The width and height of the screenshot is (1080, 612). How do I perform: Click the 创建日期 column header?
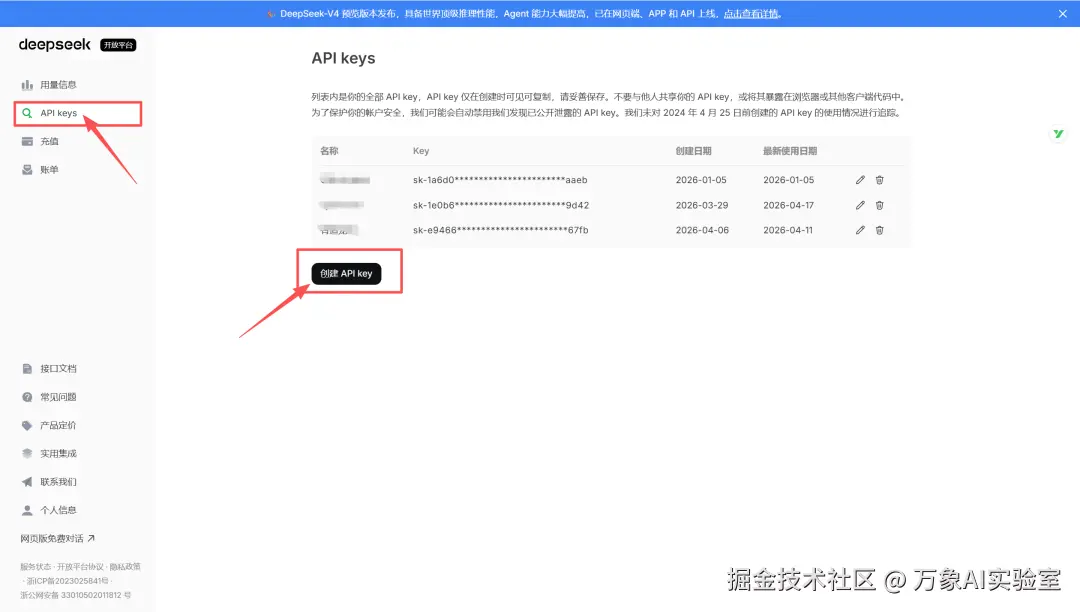point(694,151)
